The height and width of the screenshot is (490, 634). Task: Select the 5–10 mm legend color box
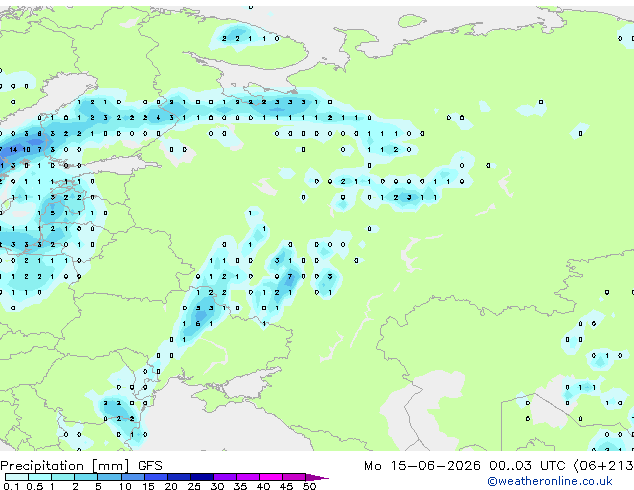[x=109, y=477]
